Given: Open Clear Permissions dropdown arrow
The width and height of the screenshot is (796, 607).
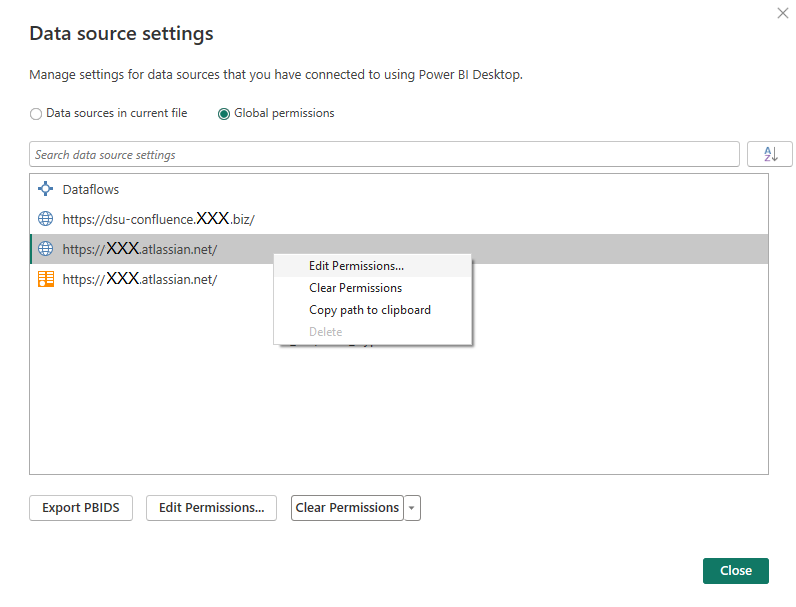Looking at the screenshot, I should tap(412, 508).
